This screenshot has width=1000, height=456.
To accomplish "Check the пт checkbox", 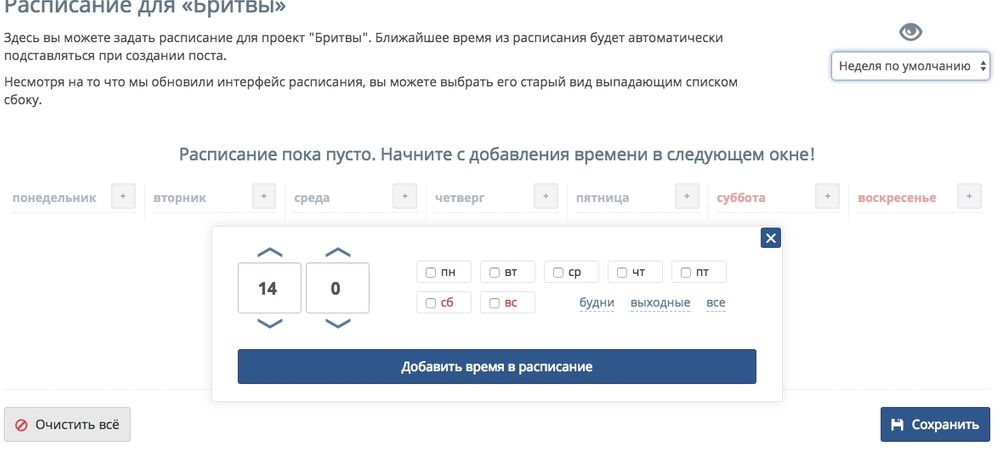I will (x=686, y=273).
